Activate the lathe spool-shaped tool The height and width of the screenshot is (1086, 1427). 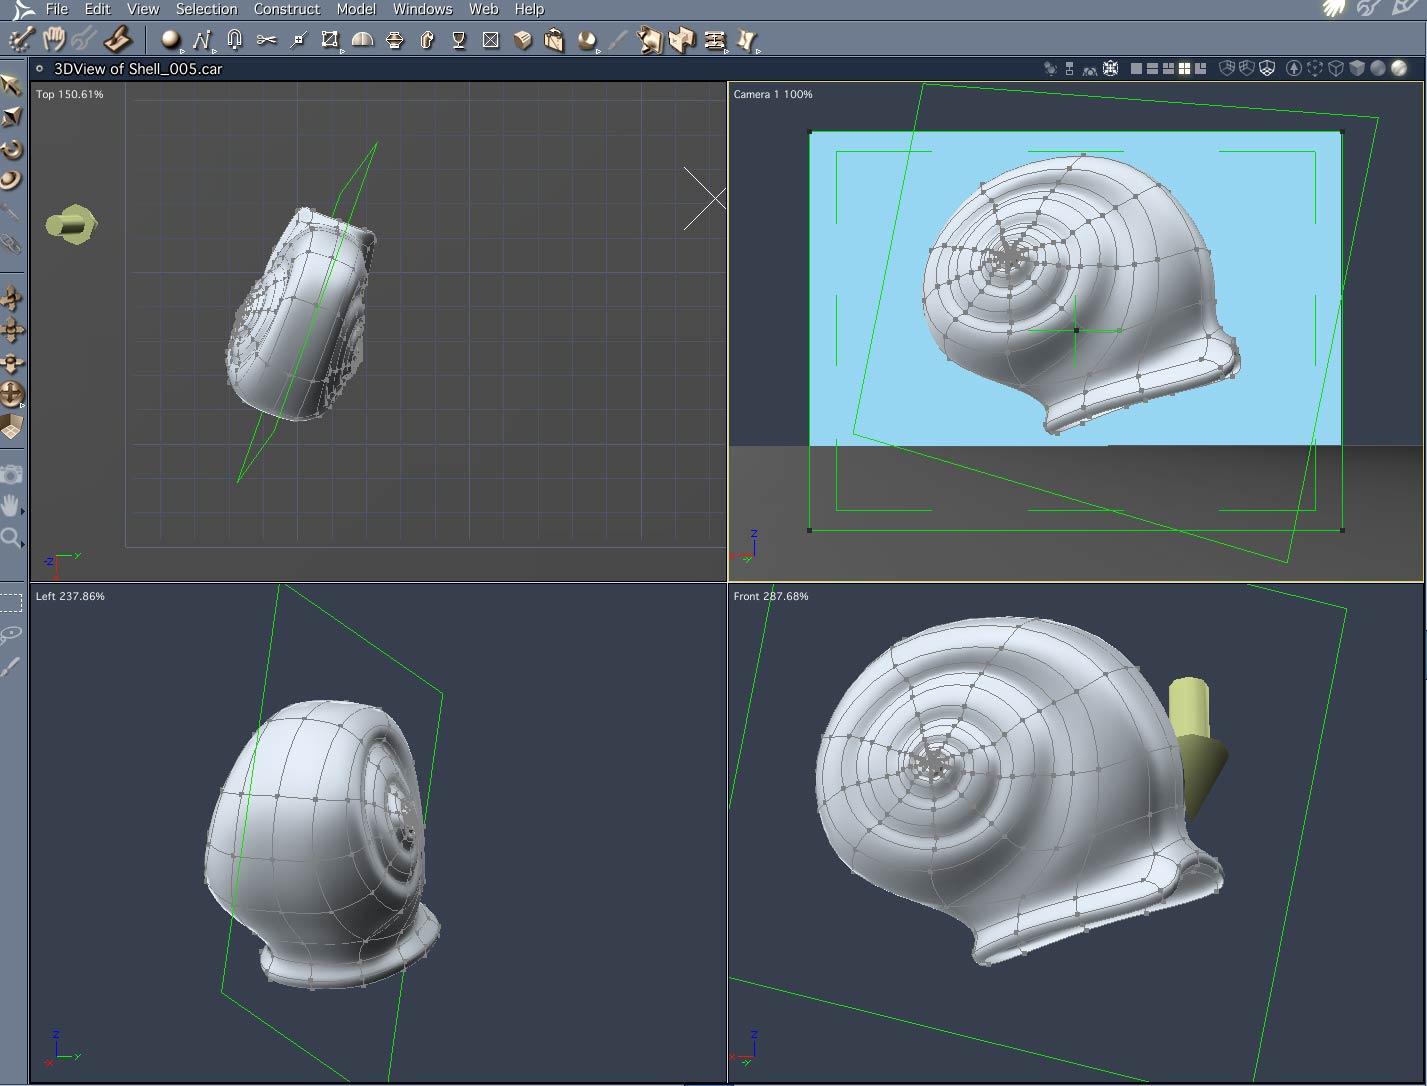(395, 40)
